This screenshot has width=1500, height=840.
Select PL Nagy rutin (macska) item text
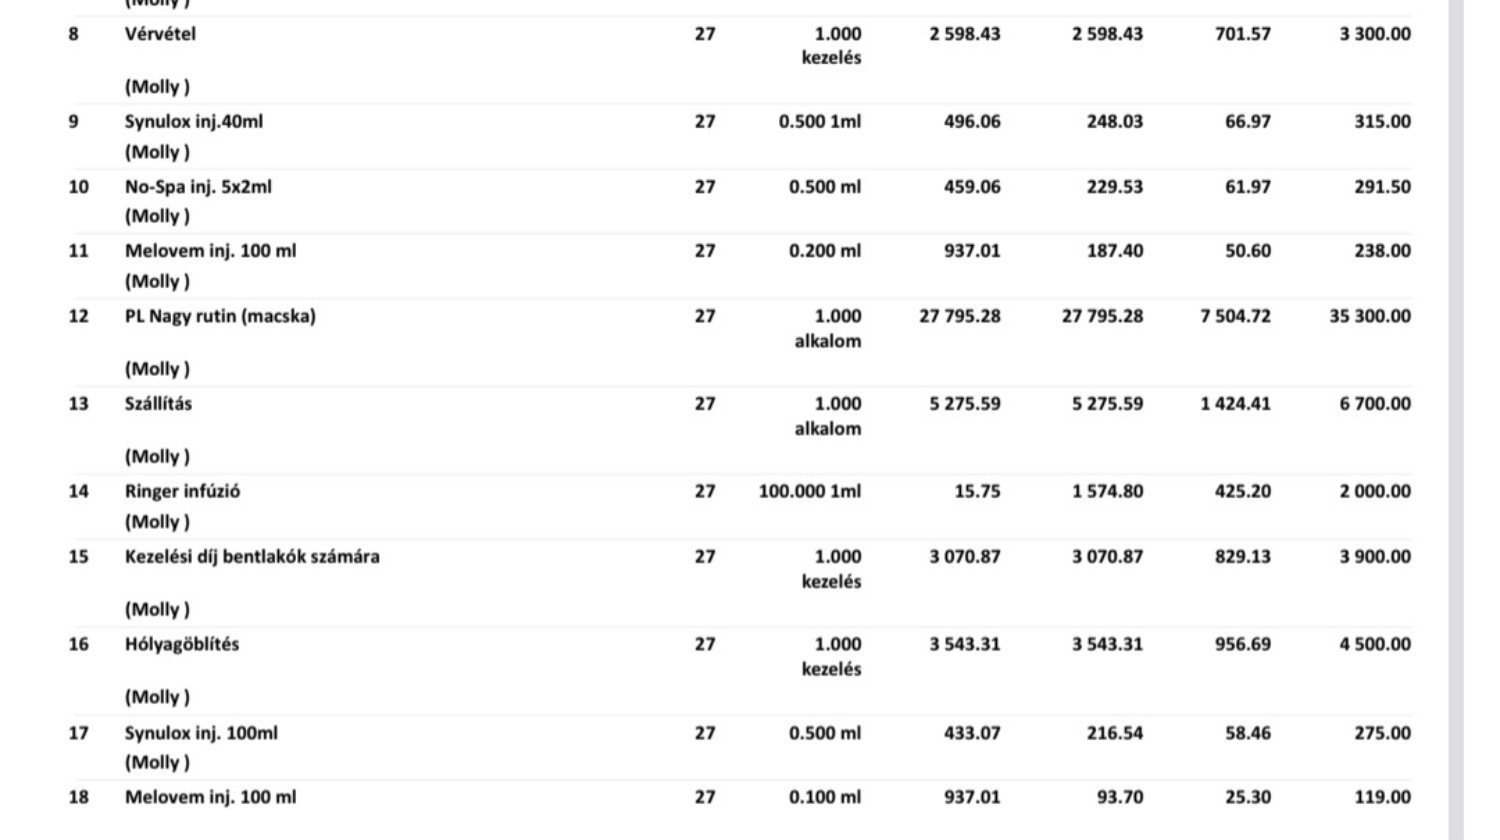click(x=220, y=317)
